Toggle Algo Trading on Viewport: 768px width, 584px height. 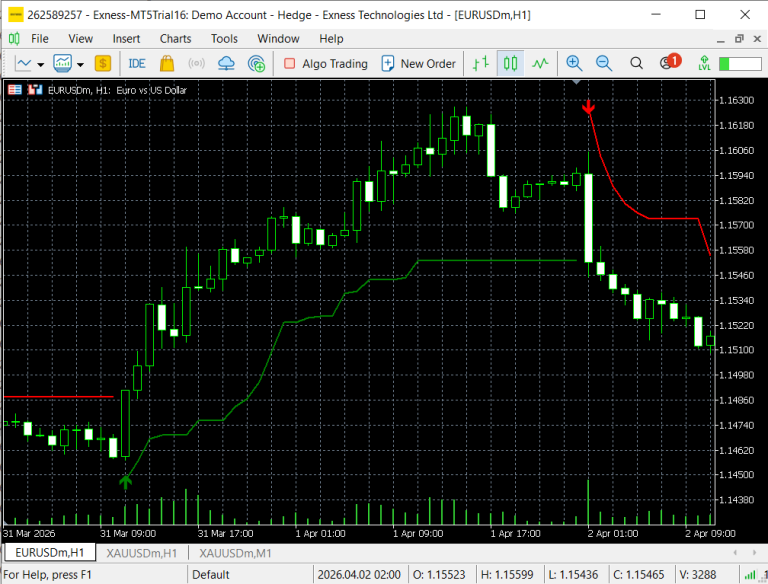(x=326, y=64)
